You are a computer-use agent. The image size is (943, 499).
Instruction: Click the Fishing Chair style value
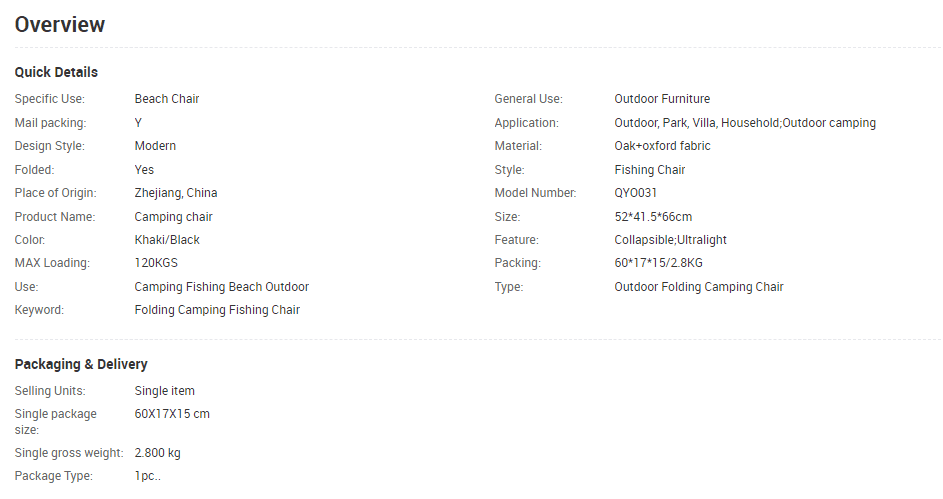650,170
